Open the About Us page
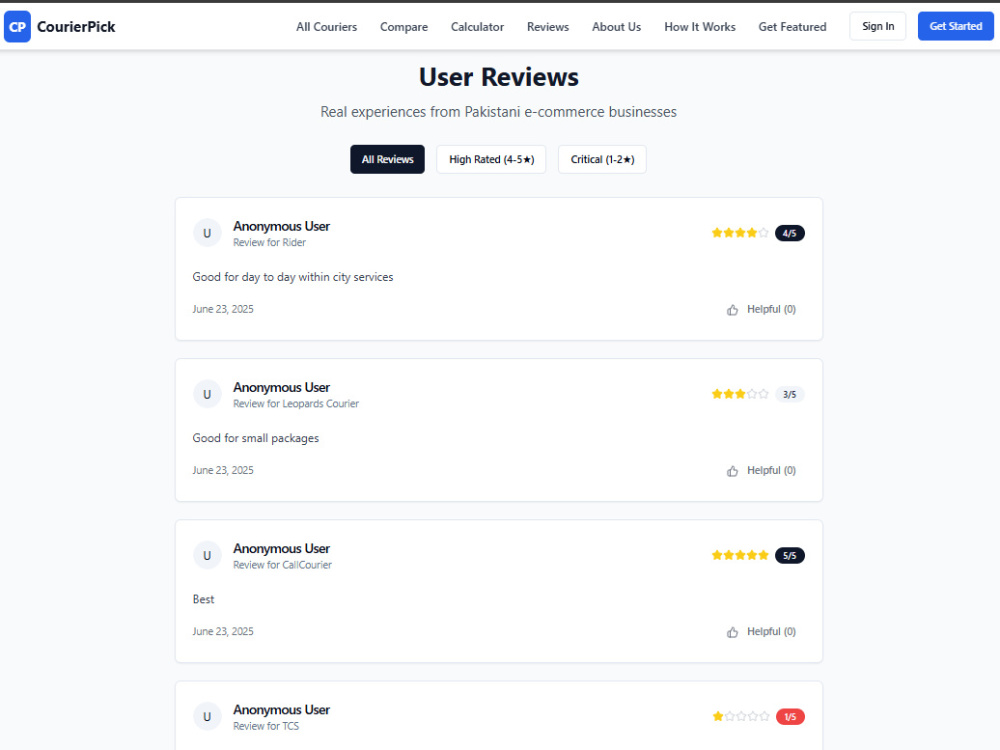Screen dimensions: 1000x750 click(616, 27)
